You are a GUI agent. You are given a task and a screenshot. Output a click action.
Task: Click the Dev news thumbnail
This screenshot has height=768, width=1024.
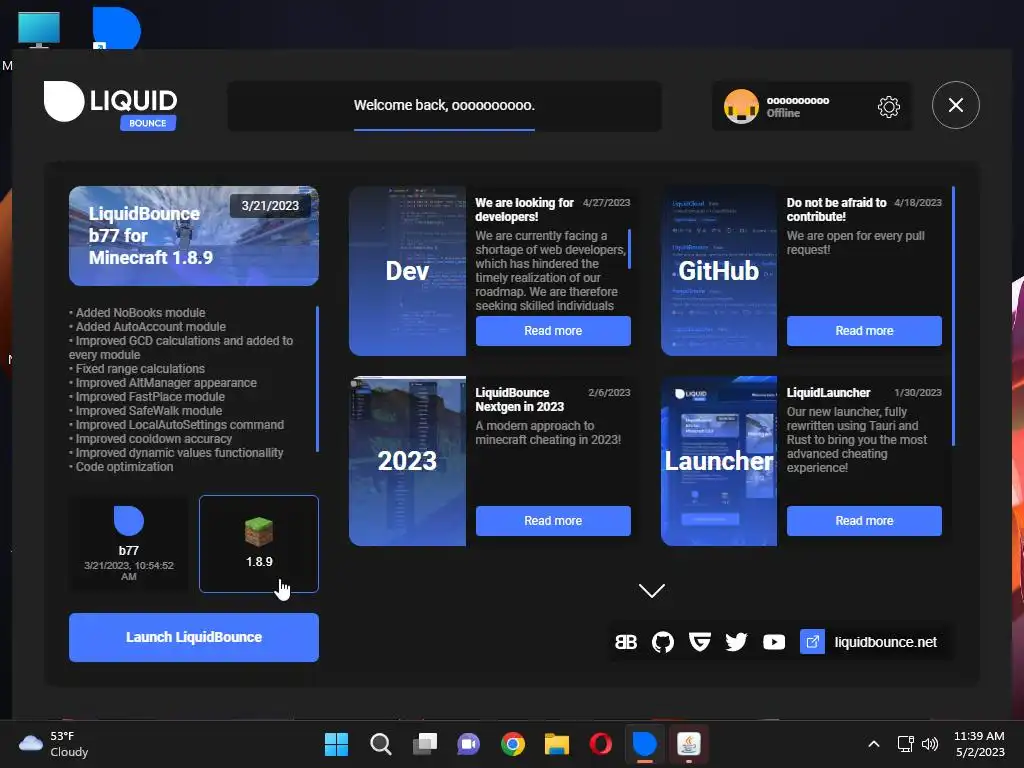408,271
